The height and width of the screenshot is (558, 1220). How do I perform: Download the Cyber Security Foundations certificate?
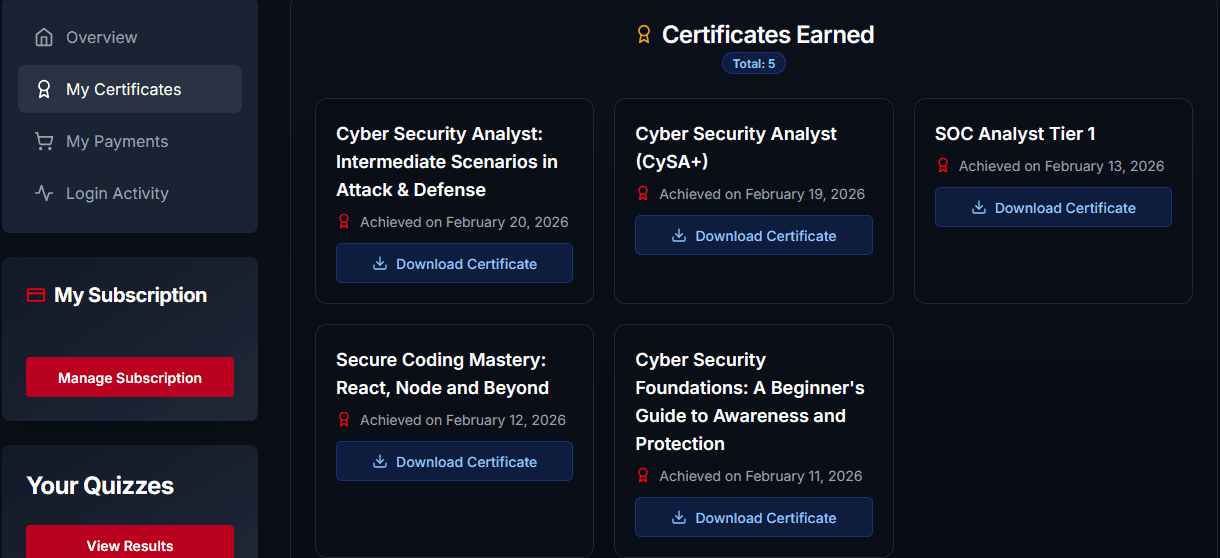coord(754,518)
